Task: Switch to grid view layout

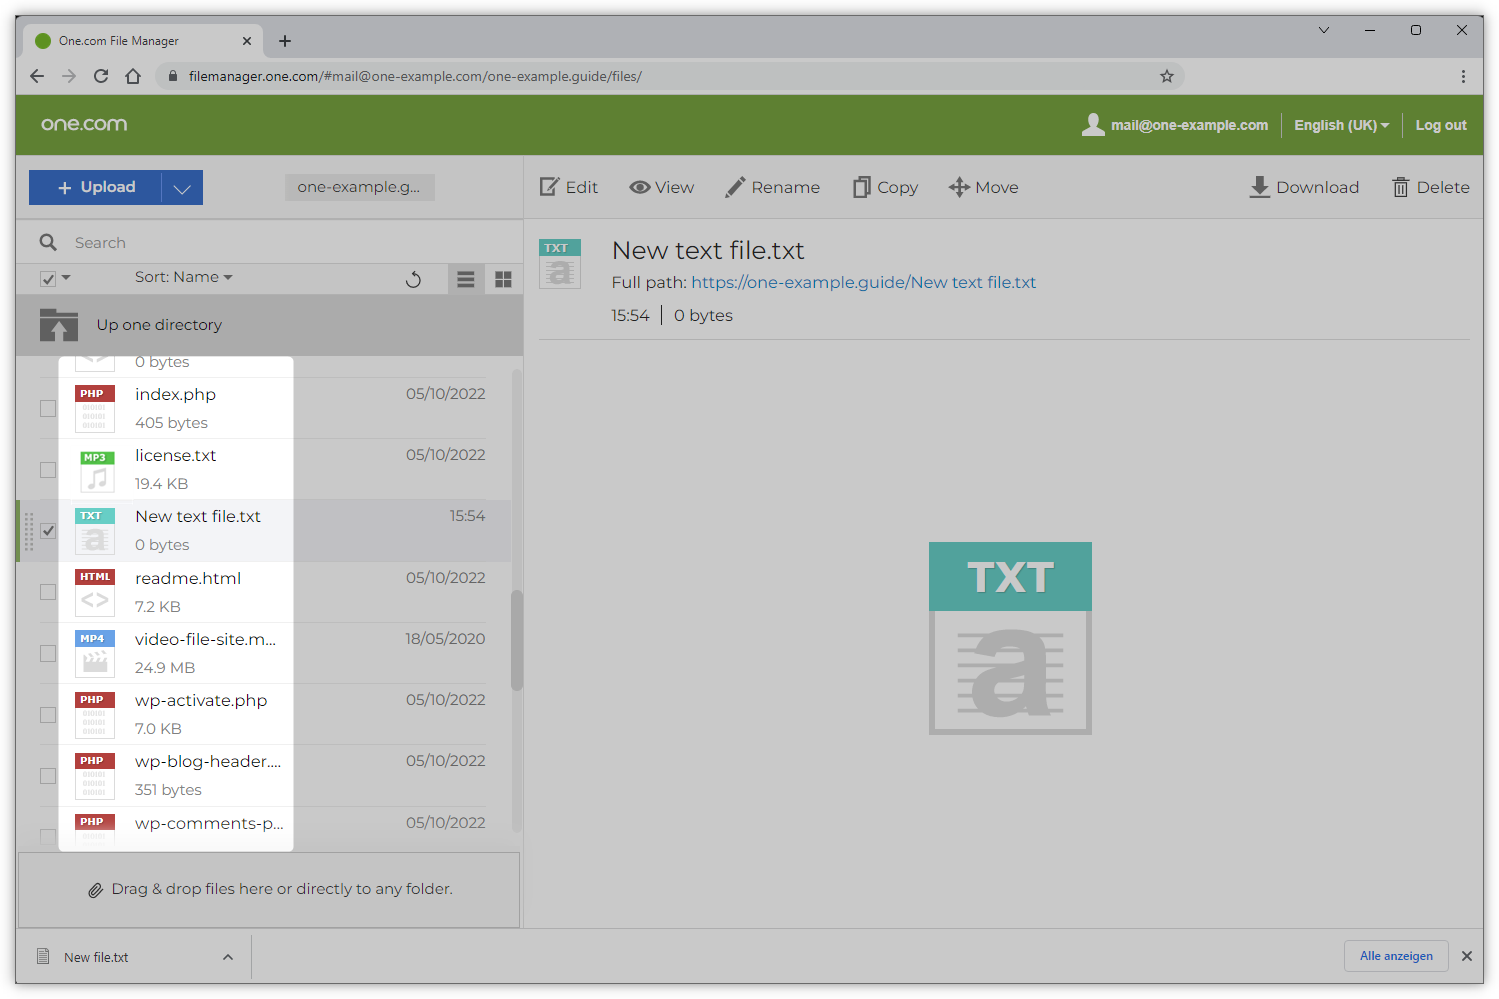Action: (503, 279)
